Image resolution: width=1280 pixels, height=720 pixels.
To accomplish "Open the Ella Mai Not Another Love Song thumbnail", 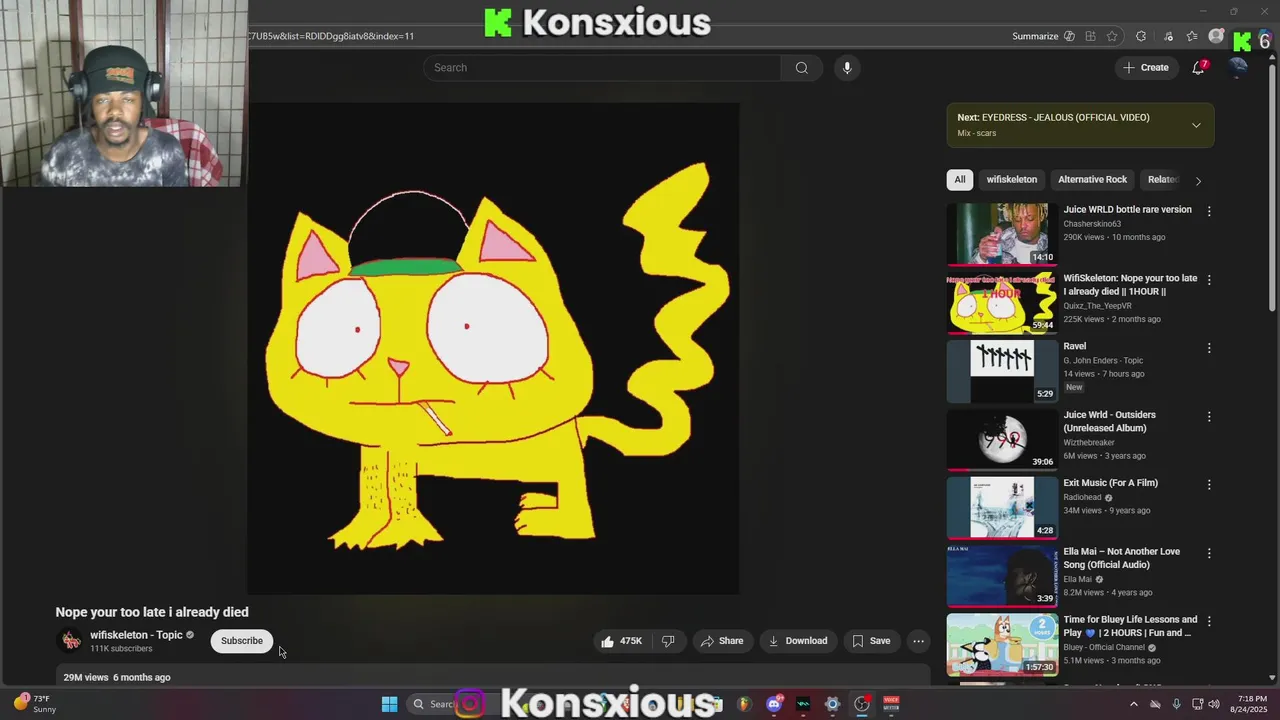I will 1001,576.
